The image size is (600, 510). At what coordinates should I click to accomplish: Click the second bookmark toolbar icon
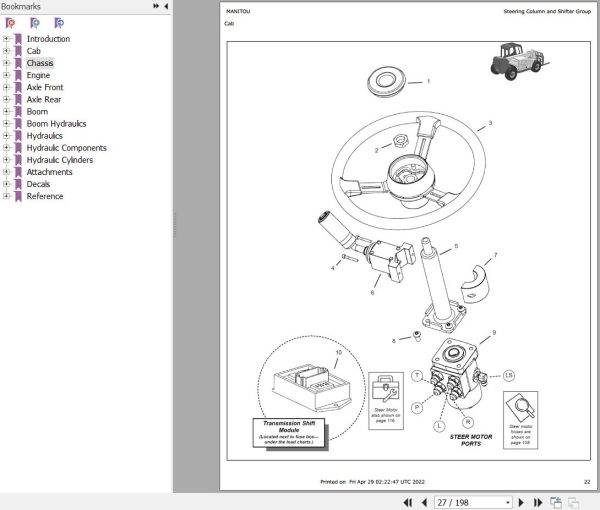(35, 23)
